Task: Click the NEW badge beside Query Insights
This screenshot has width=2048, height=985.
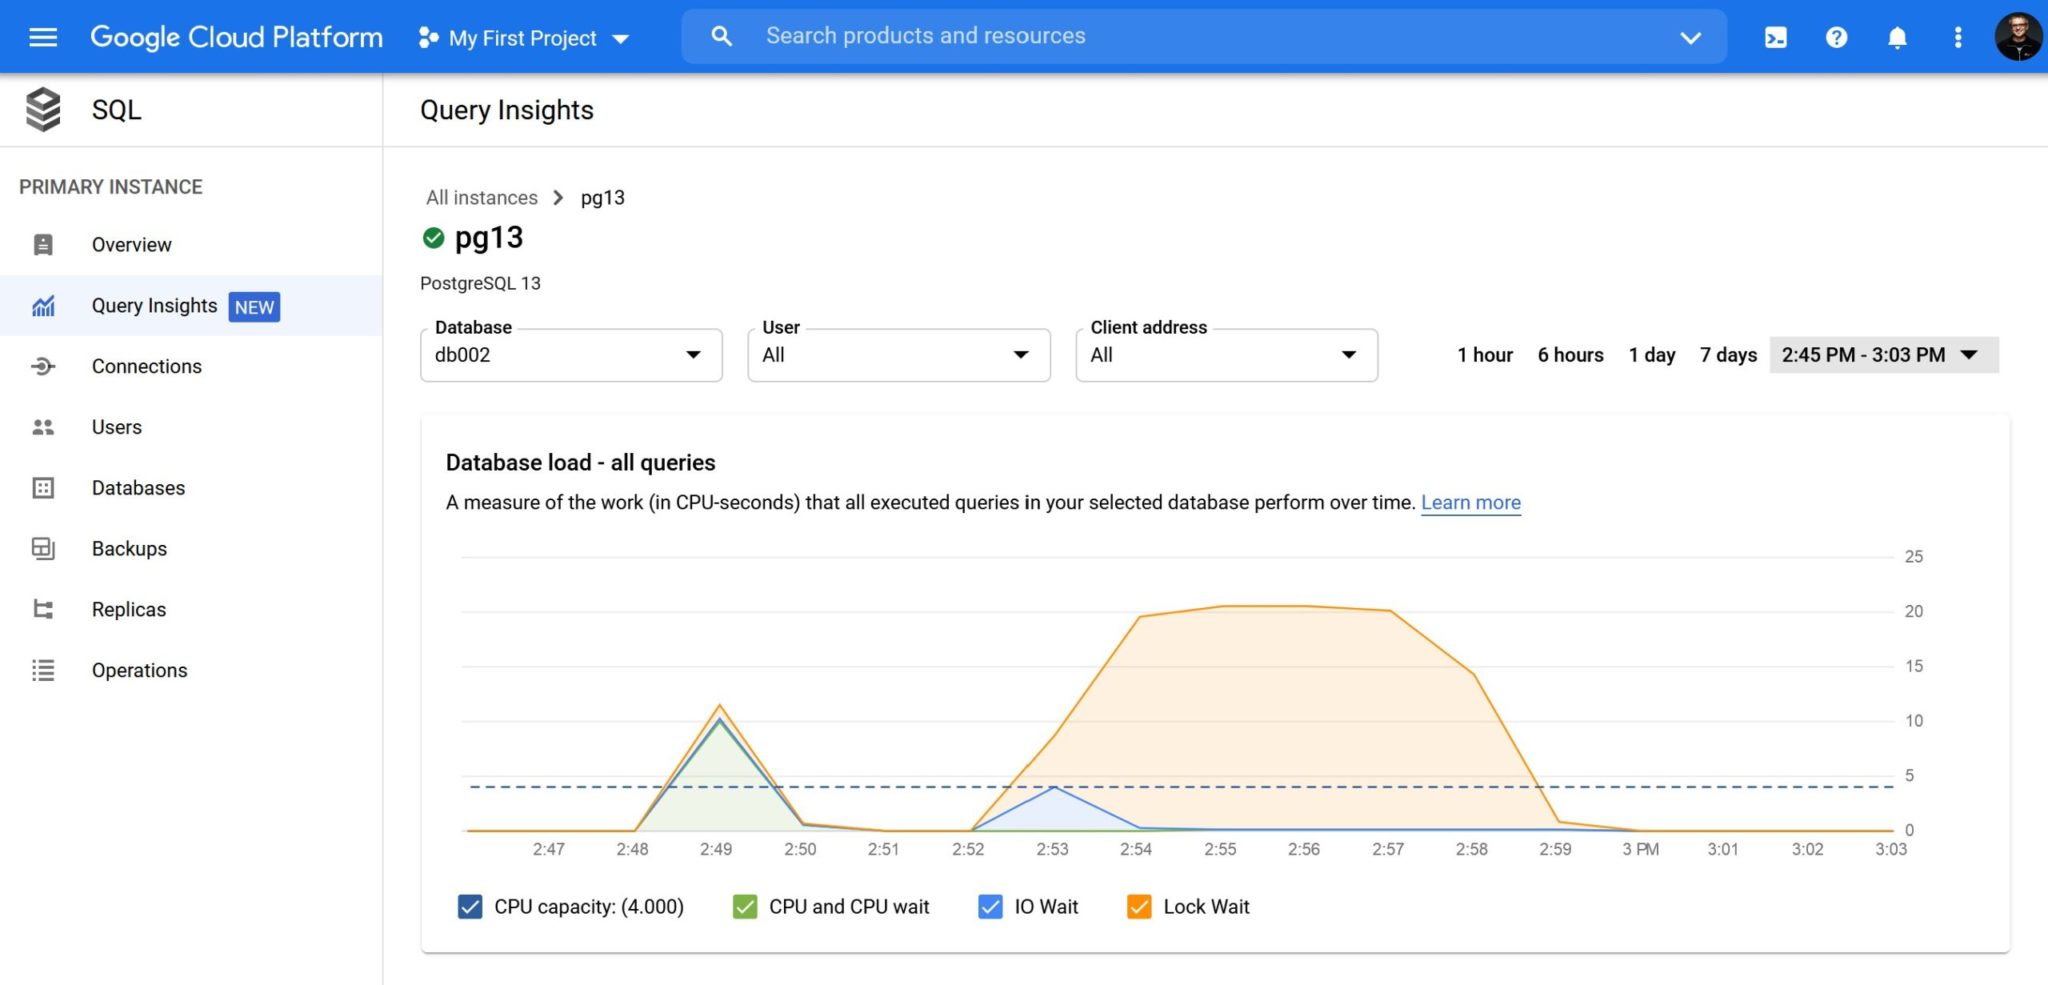Action: pyautogui.click(x=254, y=307)
